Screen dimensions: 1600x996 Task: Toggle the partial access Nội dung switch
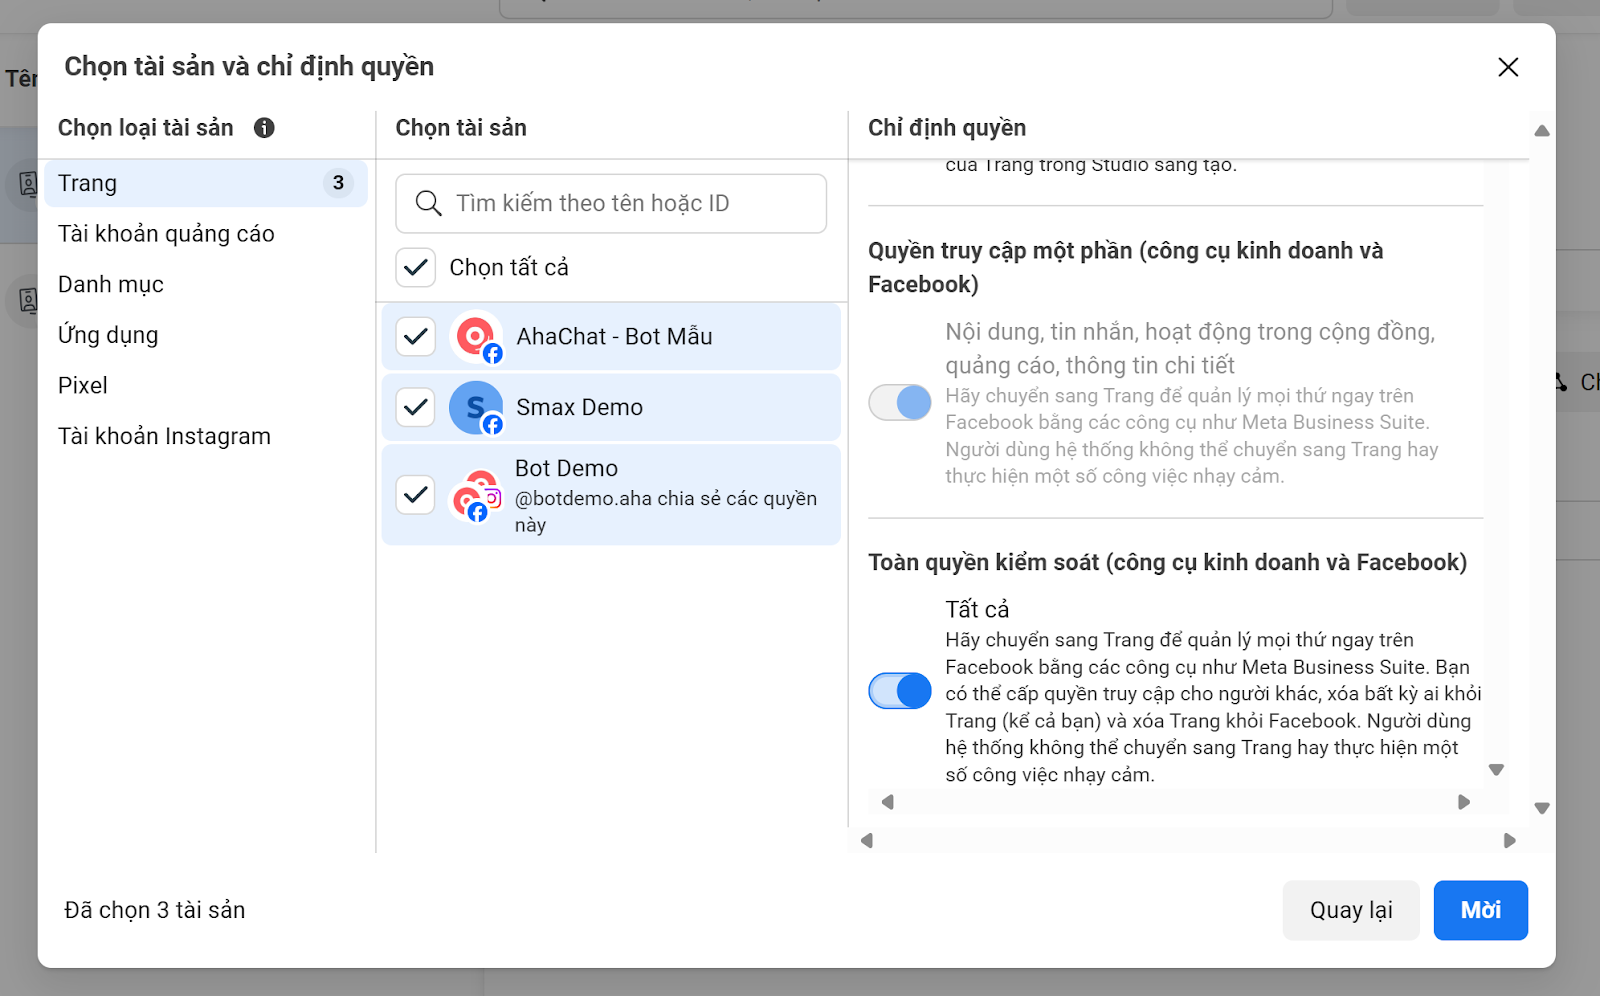pyautogui.click(x=900, y=403)
